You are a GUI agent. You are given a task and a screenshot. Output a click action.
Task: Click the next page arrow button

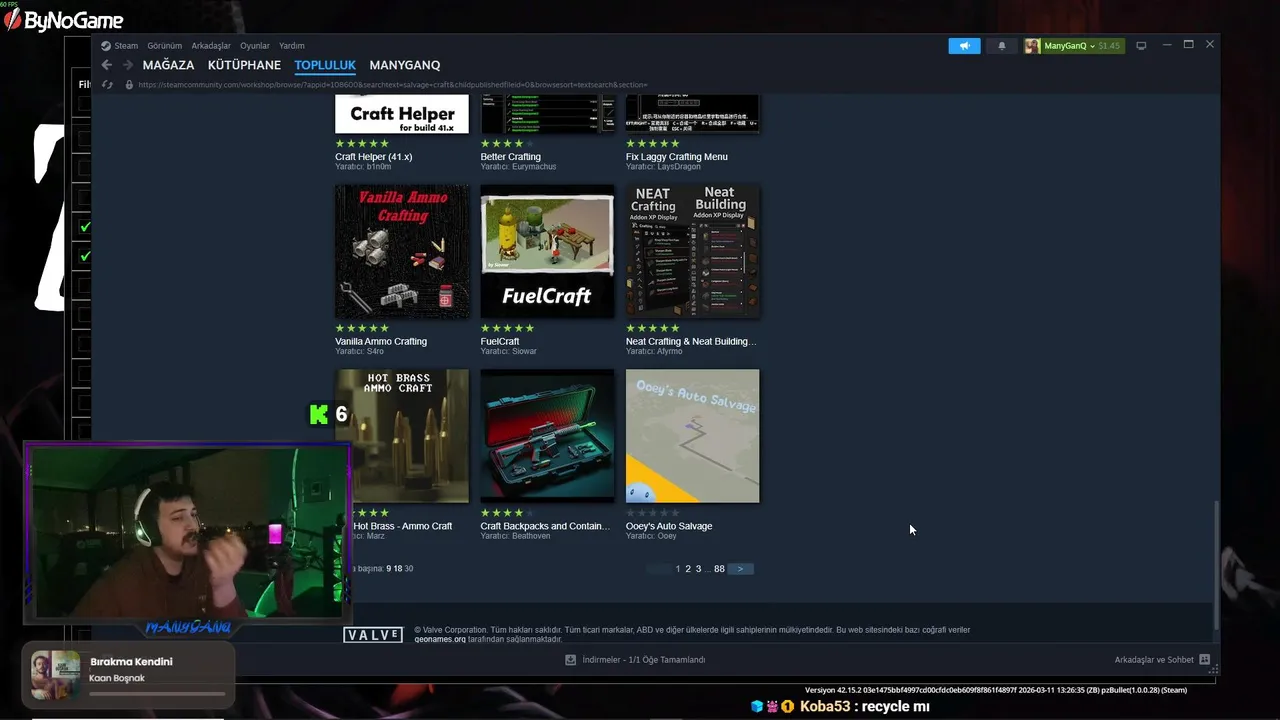point(740,569)
